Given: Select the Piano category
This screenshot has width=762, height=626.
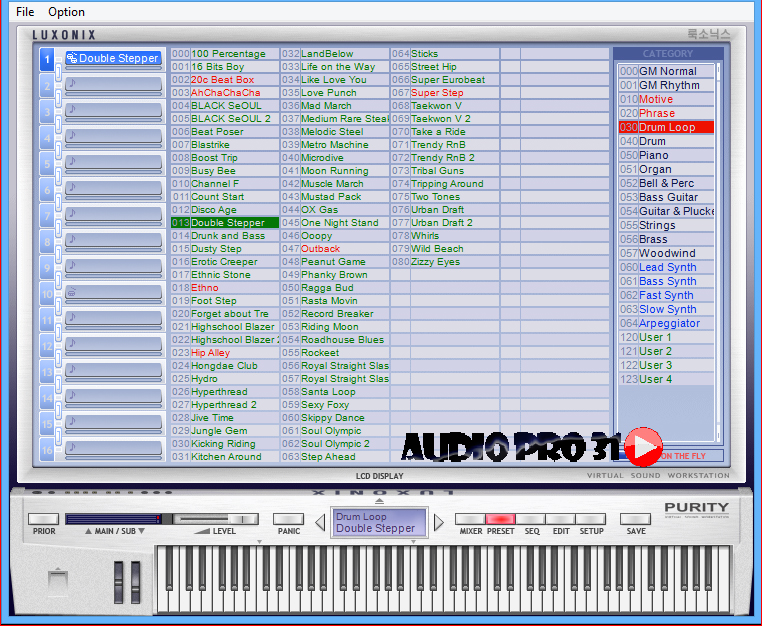Looking at the screenshot, I should (x=666, y=155).
